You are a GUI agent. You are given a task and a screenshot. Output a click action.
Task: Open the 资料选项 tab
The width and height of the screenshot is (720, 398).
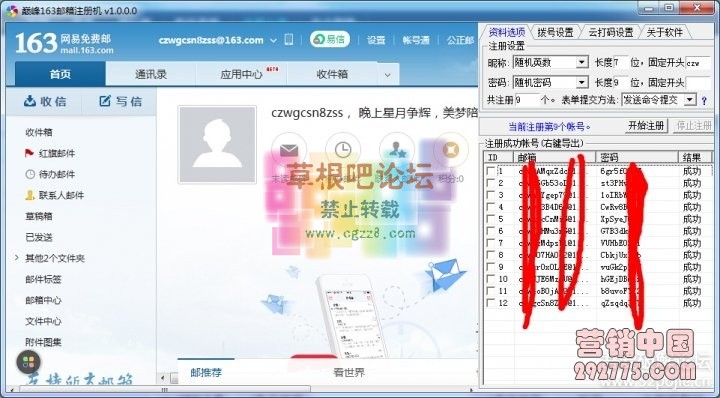click(x=506, y=32)
